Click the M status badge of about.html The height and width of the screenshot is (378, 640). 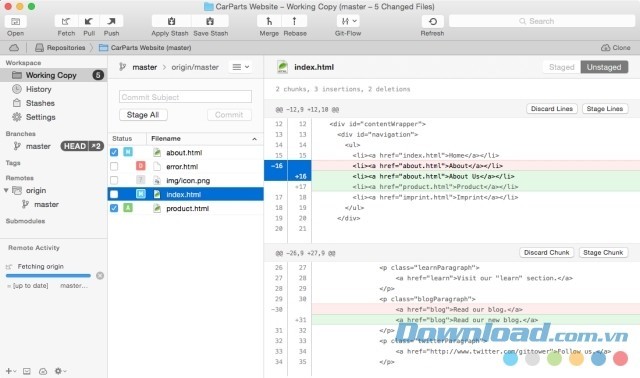128,152
